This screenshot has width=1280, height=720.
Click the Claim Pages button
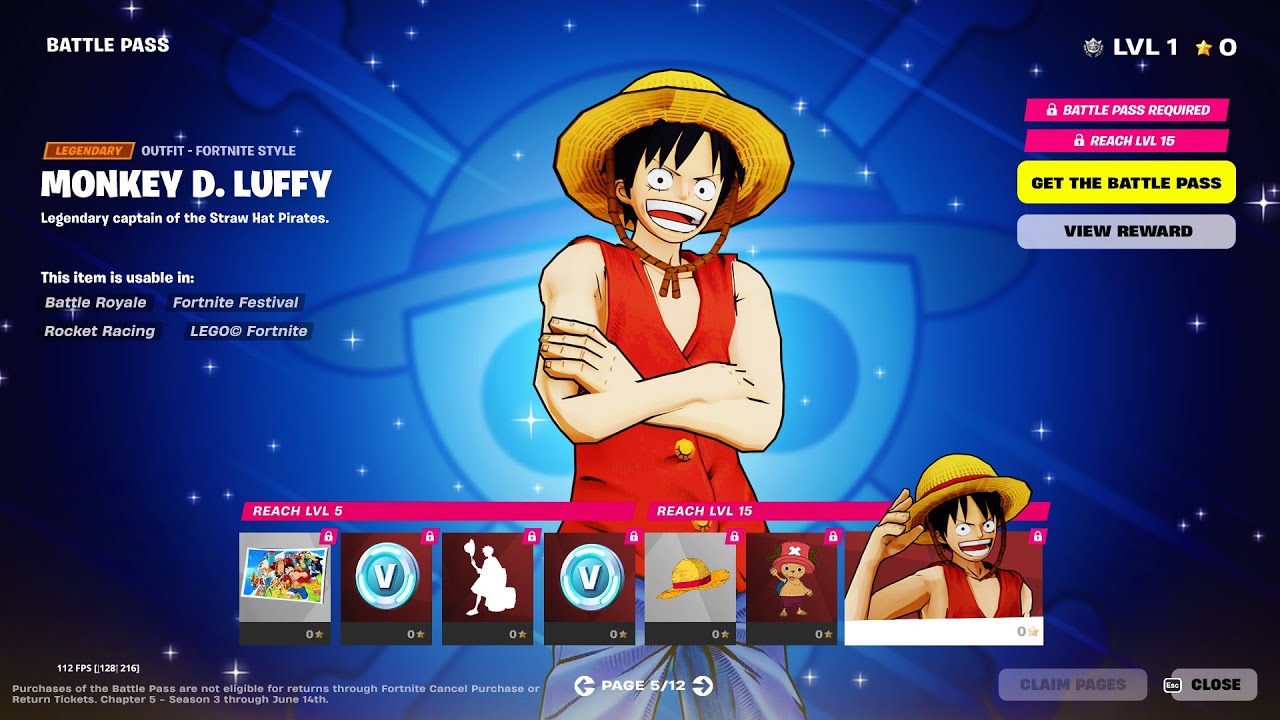pyautogui.click(x=1073, y=685)
